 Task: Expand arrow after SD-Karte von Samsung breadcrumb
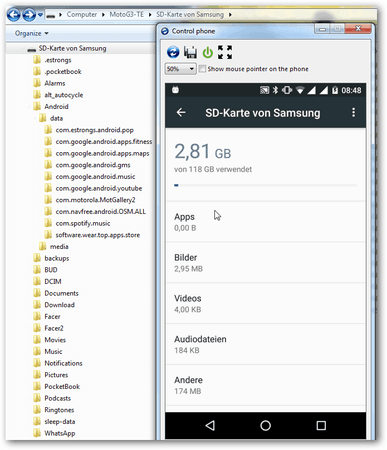230,15
